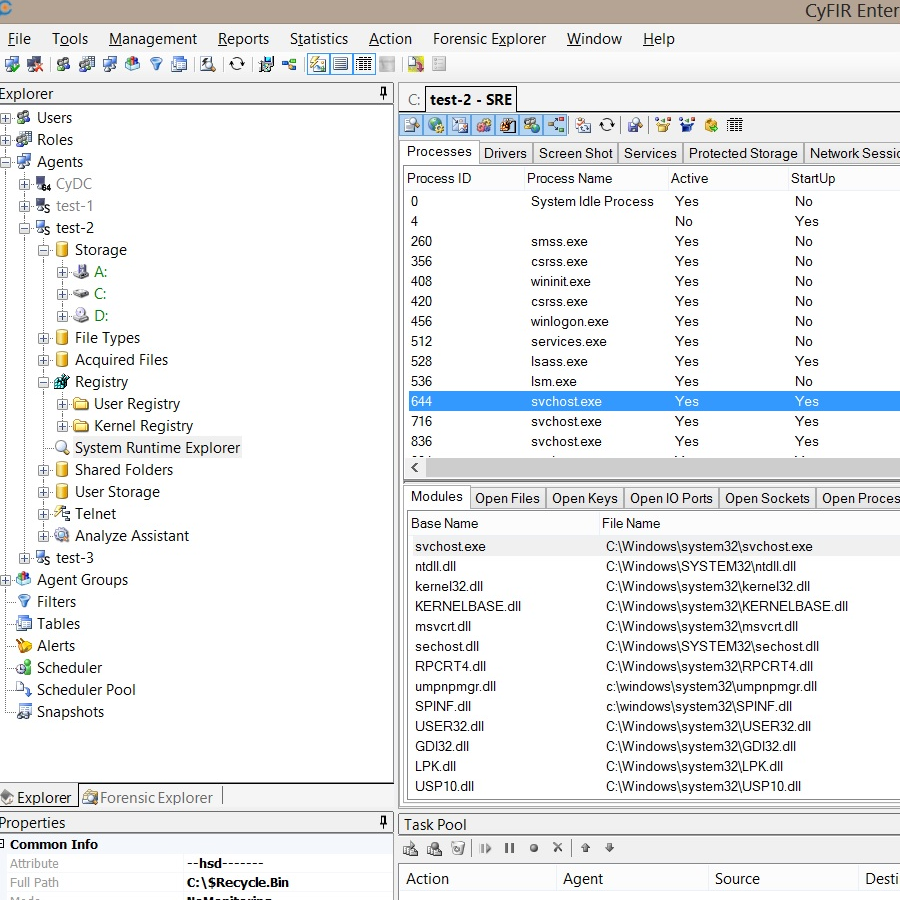Image resolution: width=900 pixels, height=900 pixels.
Task: Click the refresh icon in test-2 SRE toolbar
Action: 607,125
